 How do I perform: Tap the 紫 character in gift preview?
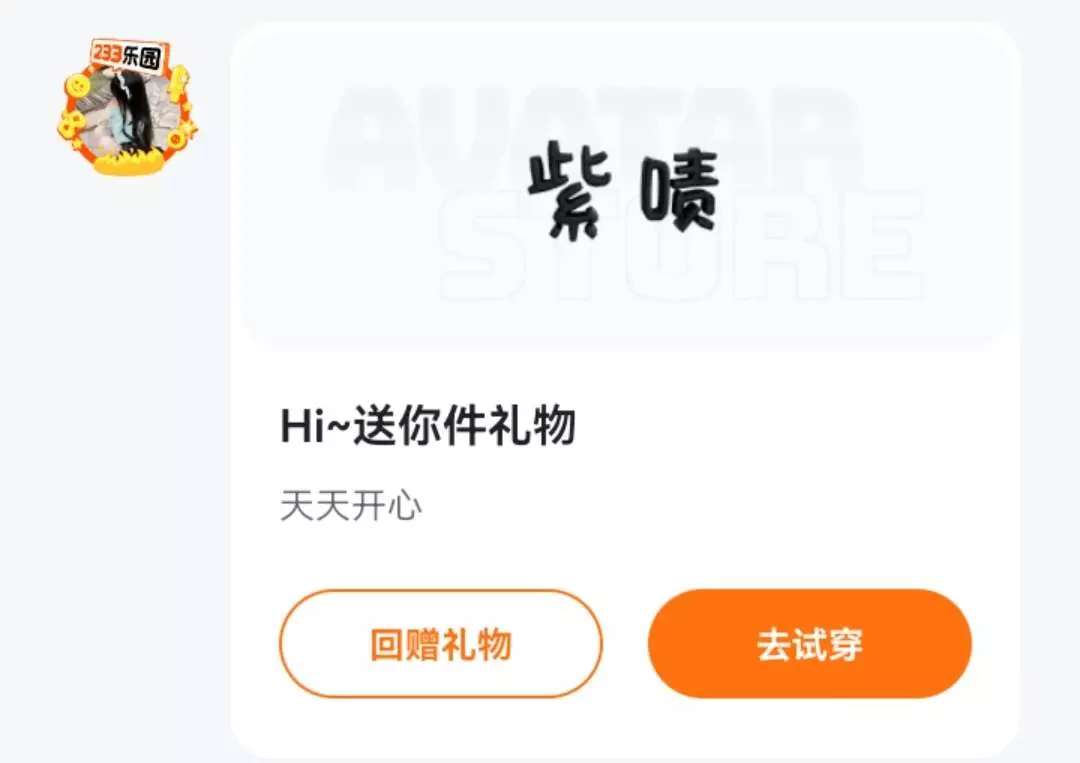(x=569, y=189)
